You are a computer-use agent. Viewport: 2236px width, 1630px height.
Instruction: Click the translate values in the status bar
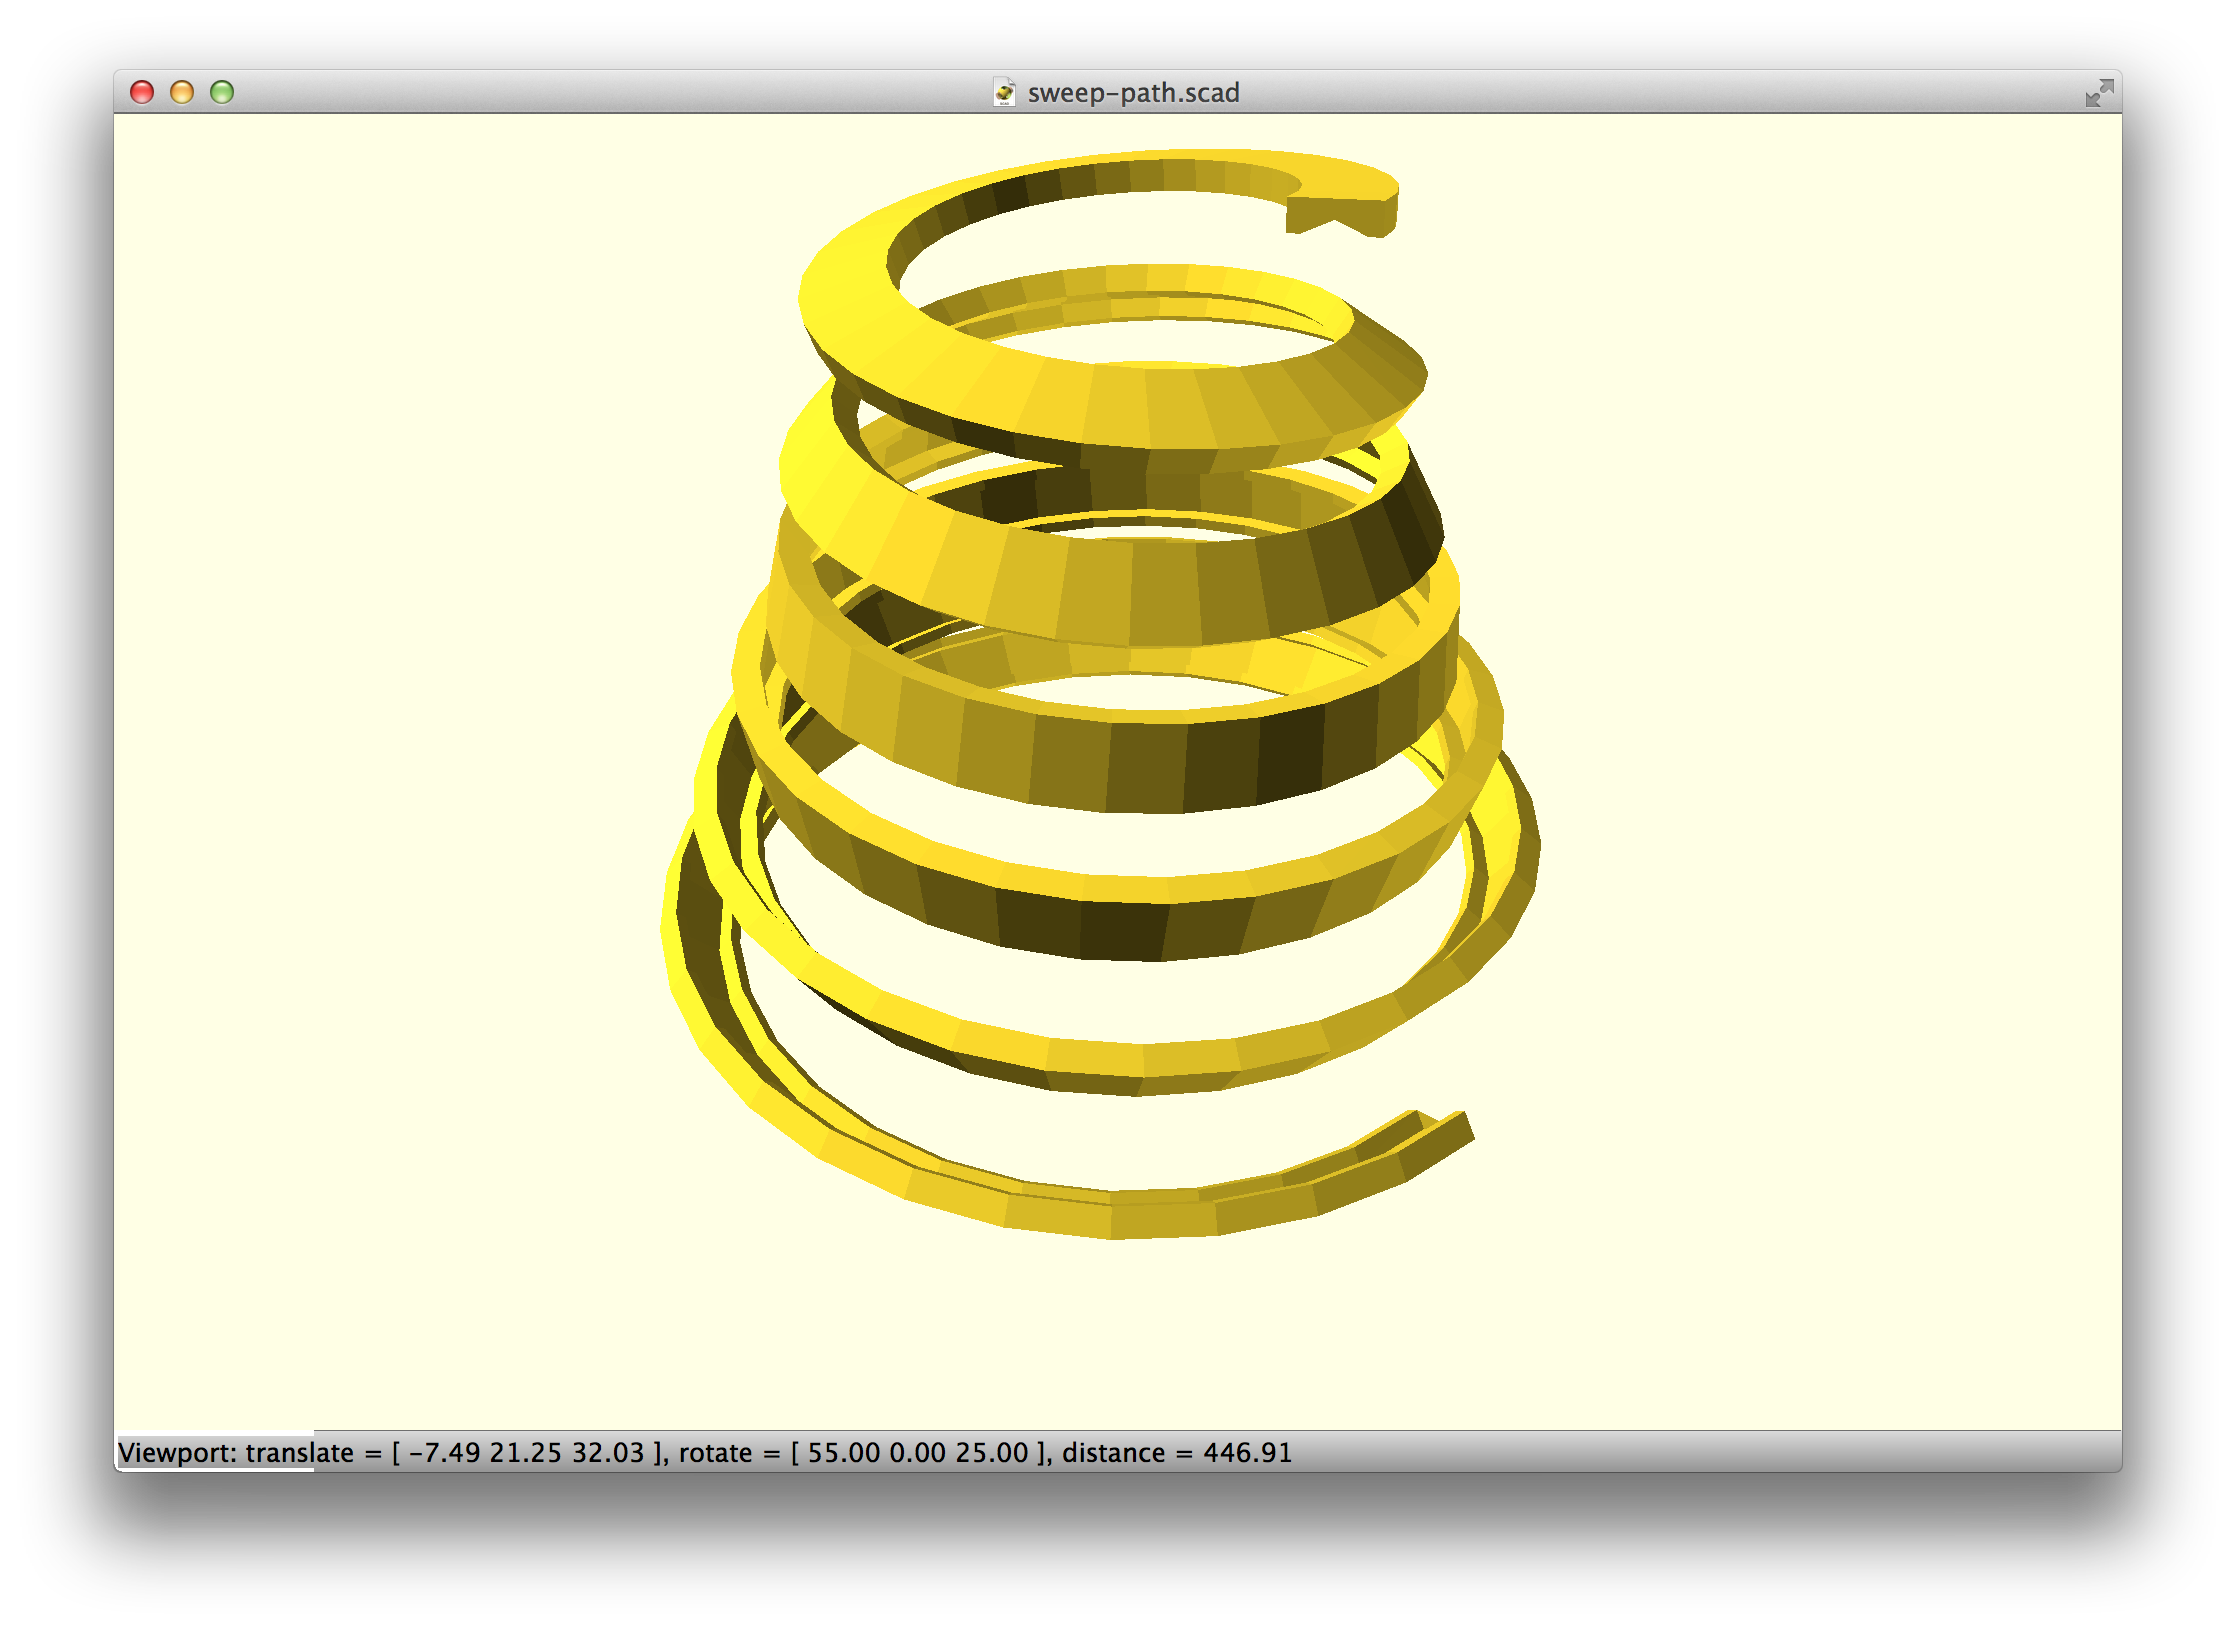(x=530, y=1452)
